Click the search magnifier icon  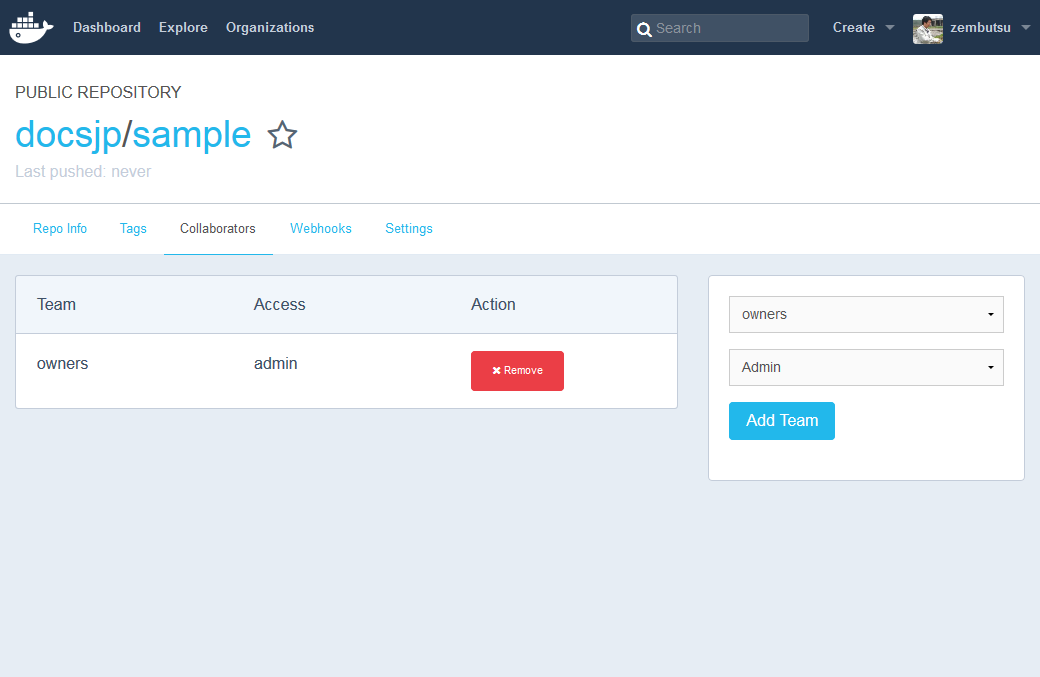click(x=644, y=29)
